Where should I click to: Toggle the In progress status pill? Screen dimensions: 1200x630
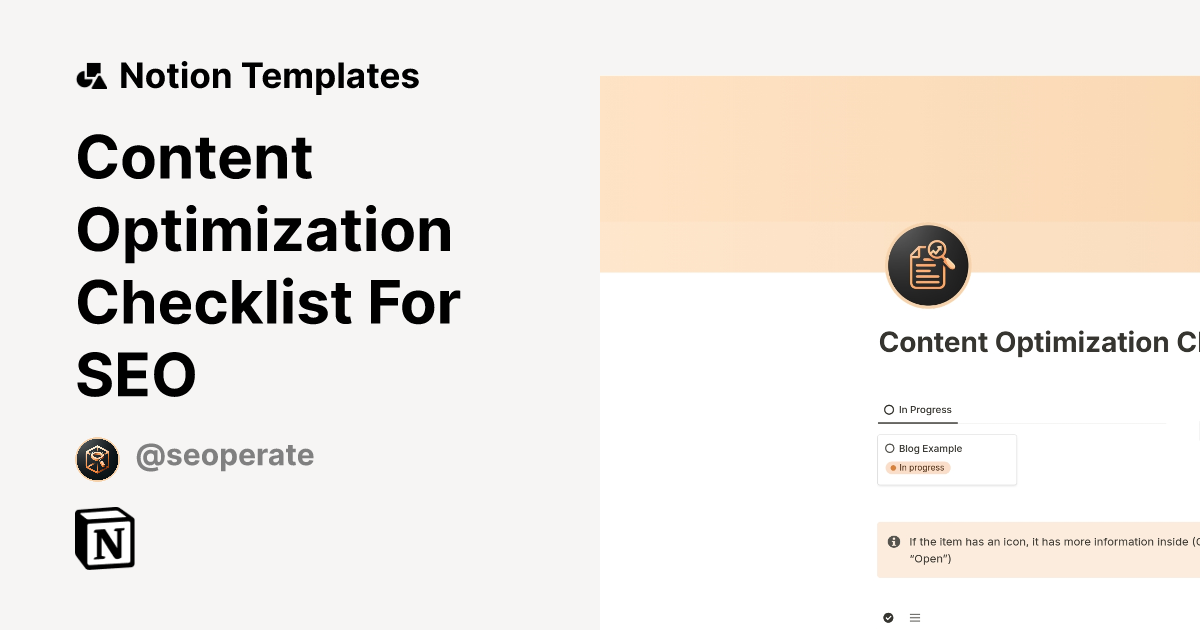pyautogui.click(x=917, y=467)
